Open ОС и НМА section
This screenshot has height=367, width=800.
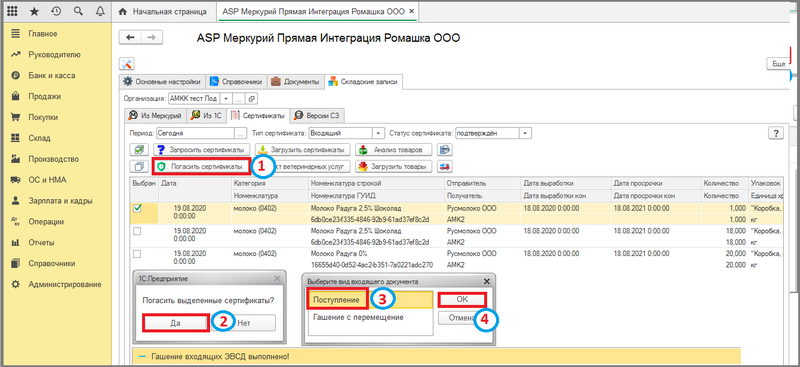[47, 180]
